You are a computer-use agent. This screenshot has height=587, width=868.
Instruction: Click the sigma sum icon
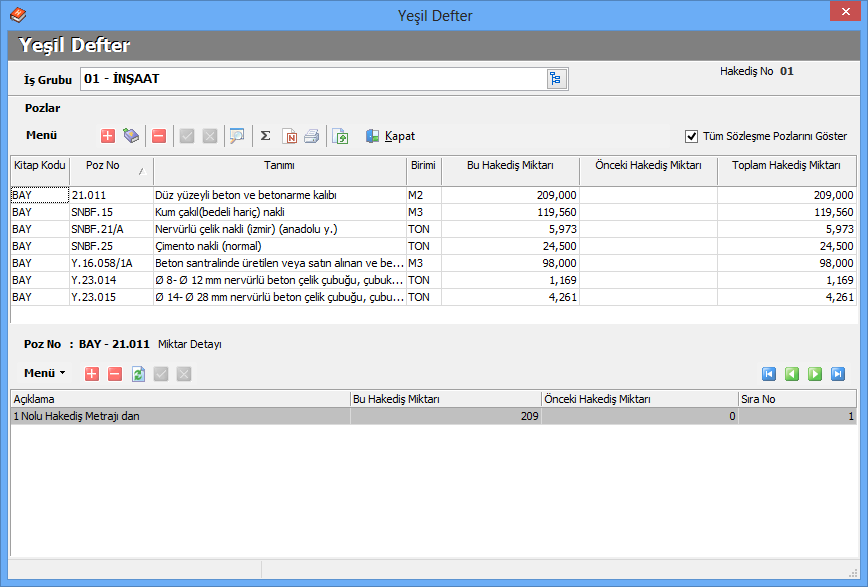pyautogui.click(x=265, y=136)
